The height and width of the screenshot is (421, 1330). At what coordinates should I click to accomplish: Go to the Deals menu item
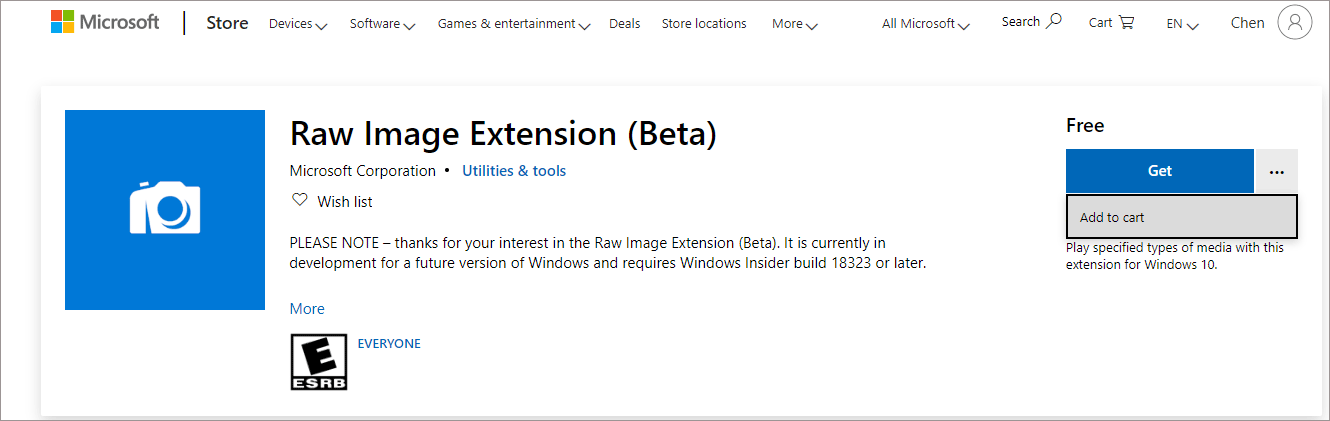click(x=625, y=24)
